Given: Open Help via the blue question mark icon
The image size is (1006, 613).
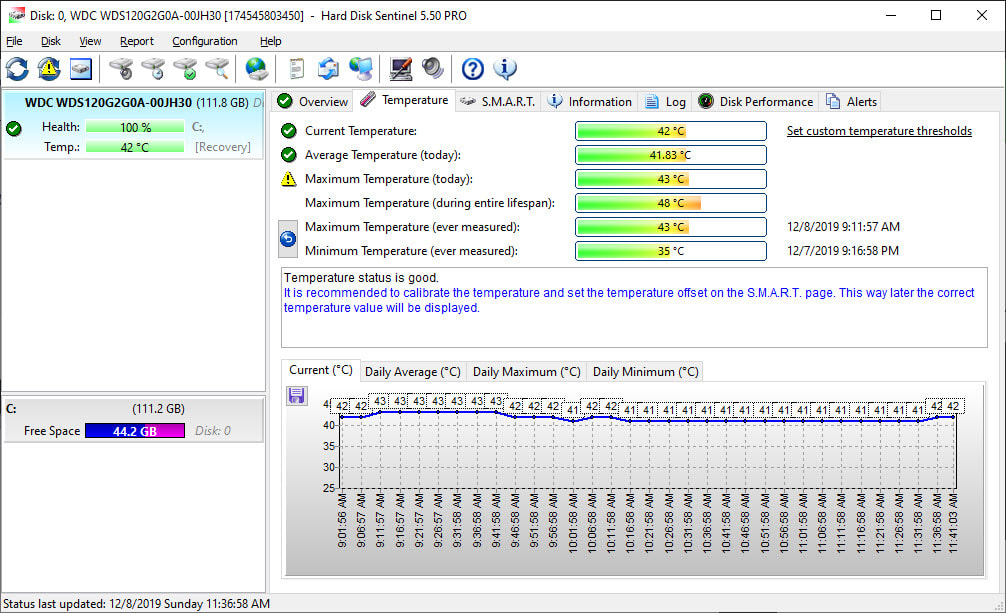Looking at the screenshot, I should point(473,69).
